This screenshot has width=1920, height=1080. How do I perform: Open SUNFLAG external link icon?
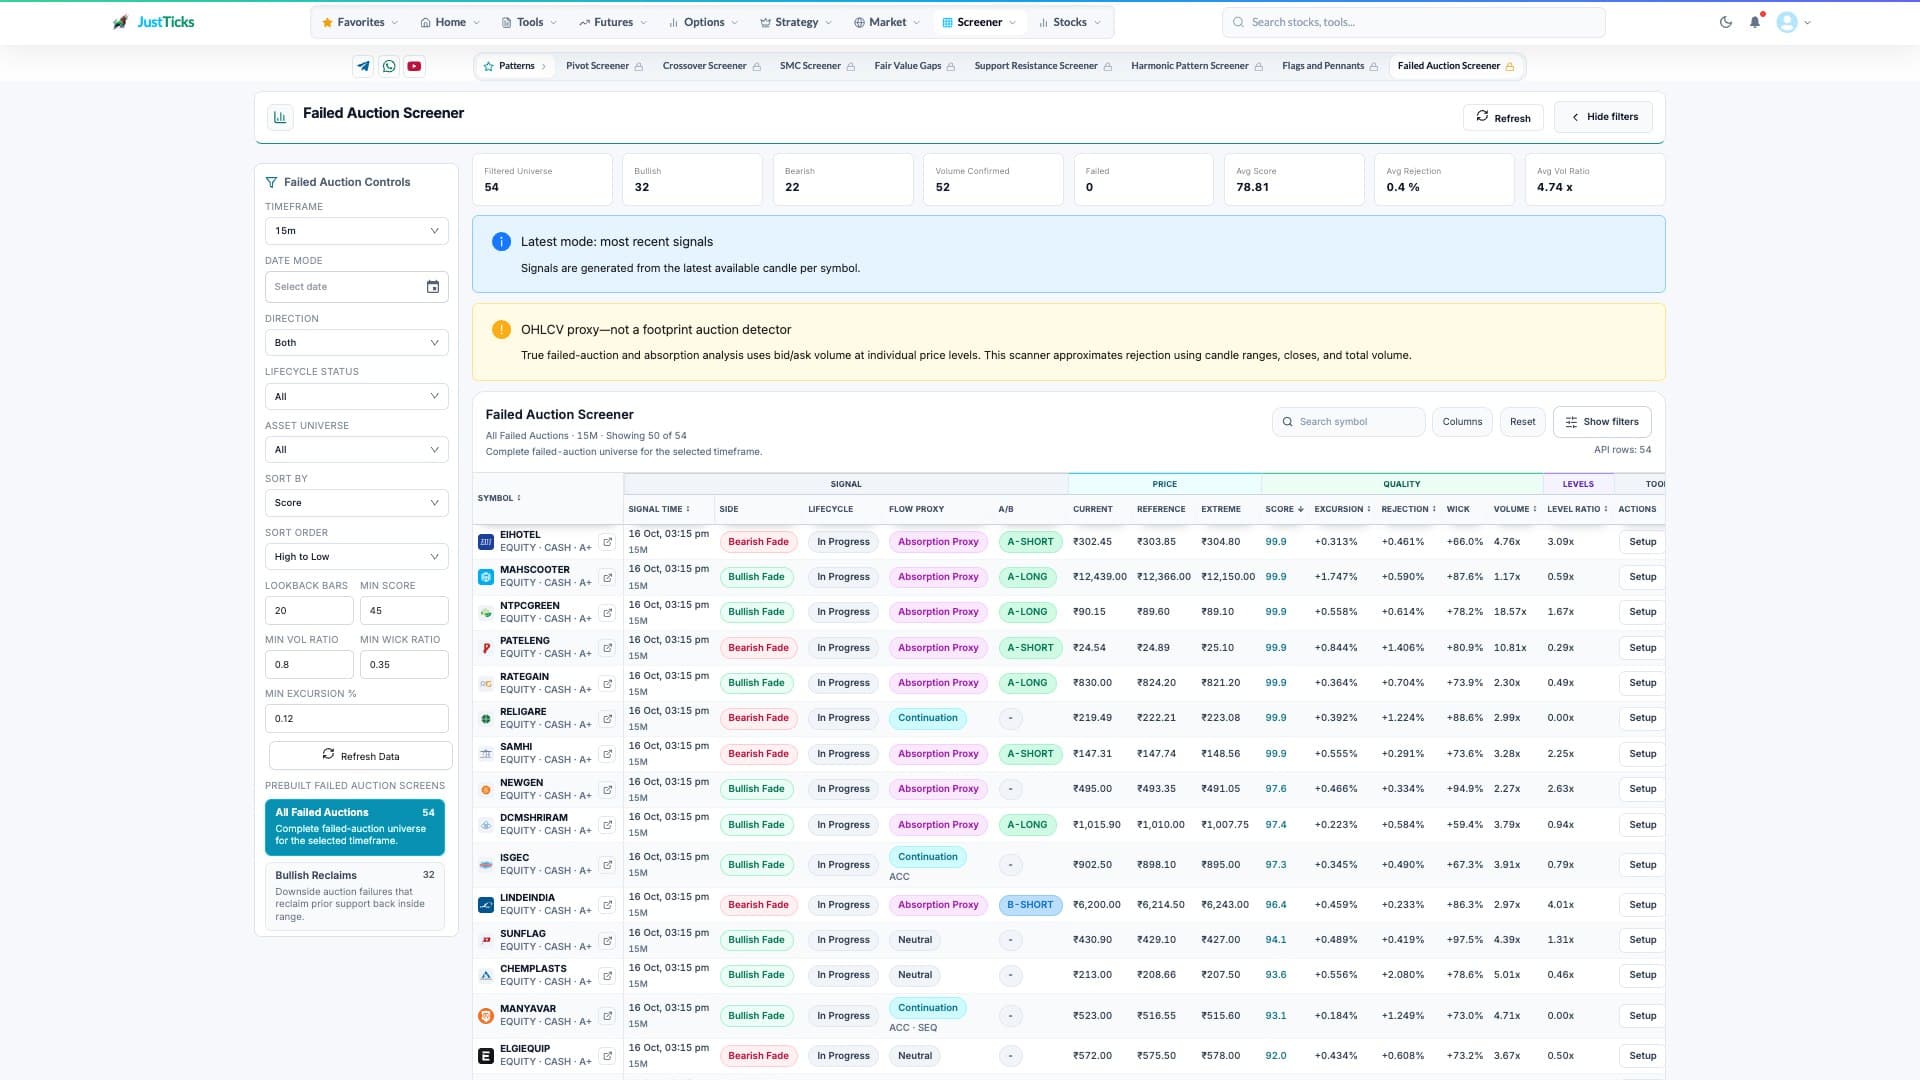[607, 940]
